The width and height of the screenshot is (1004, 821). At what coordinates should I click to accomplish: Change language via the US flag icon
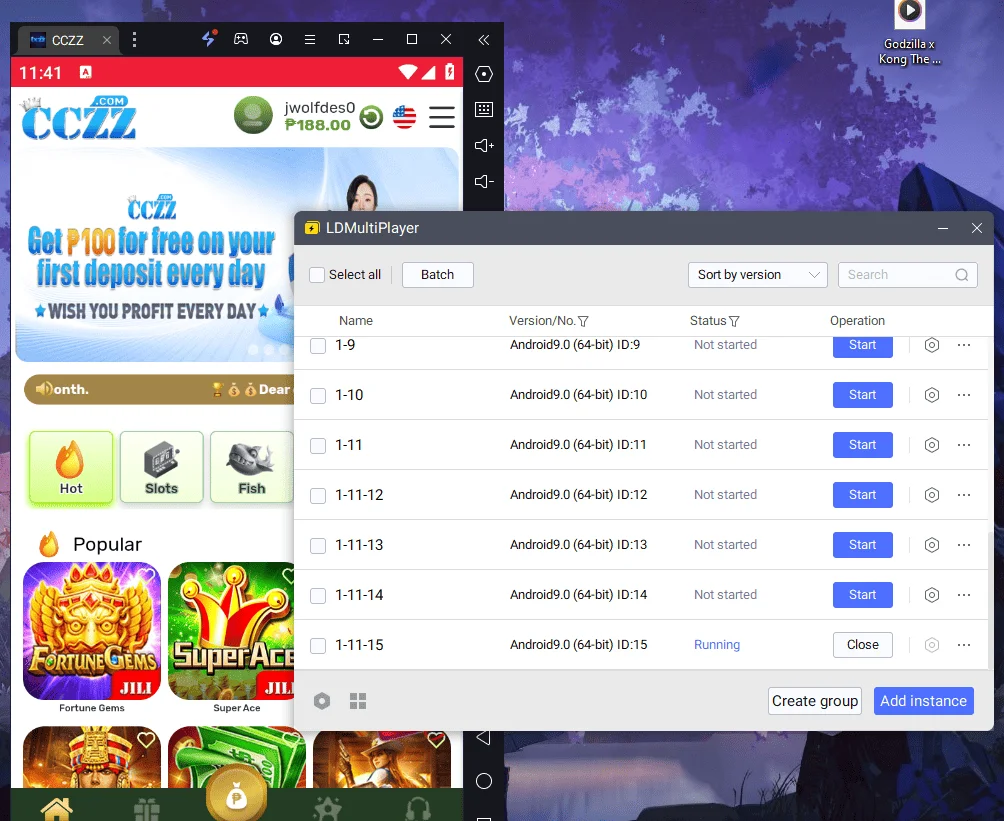[404, 117]
